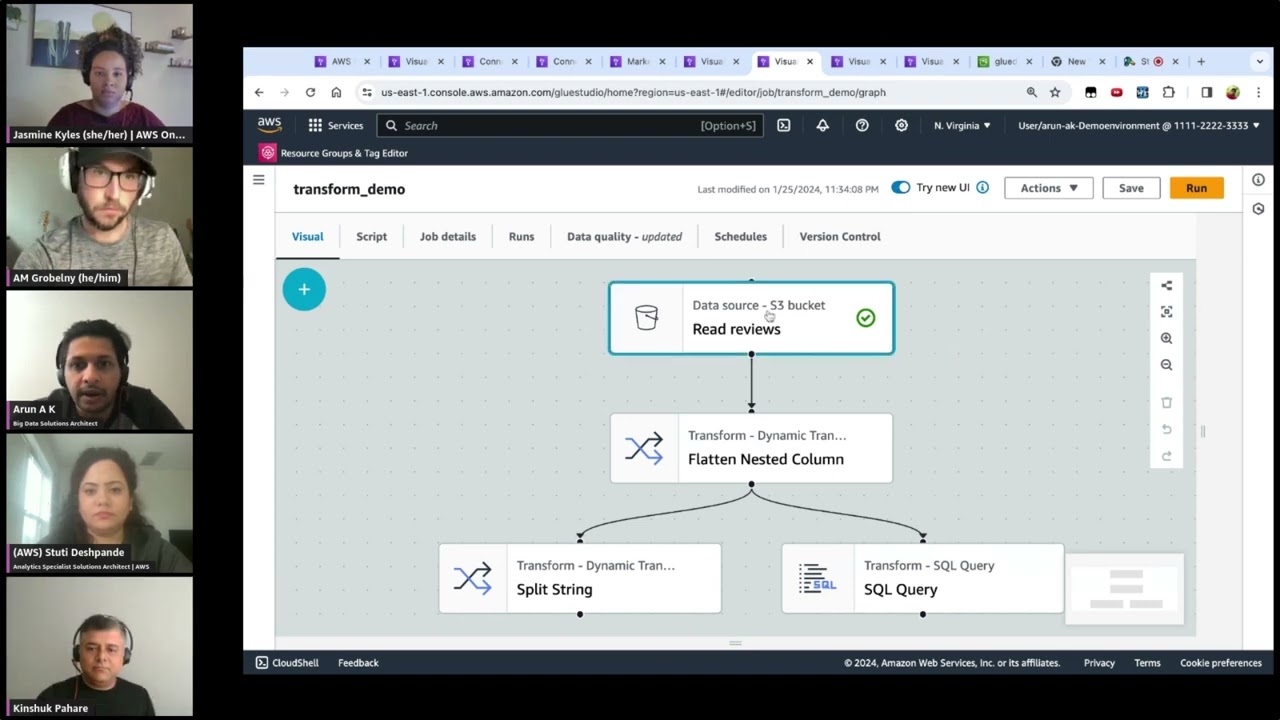Open the Job details tab

tap(448, 237)
